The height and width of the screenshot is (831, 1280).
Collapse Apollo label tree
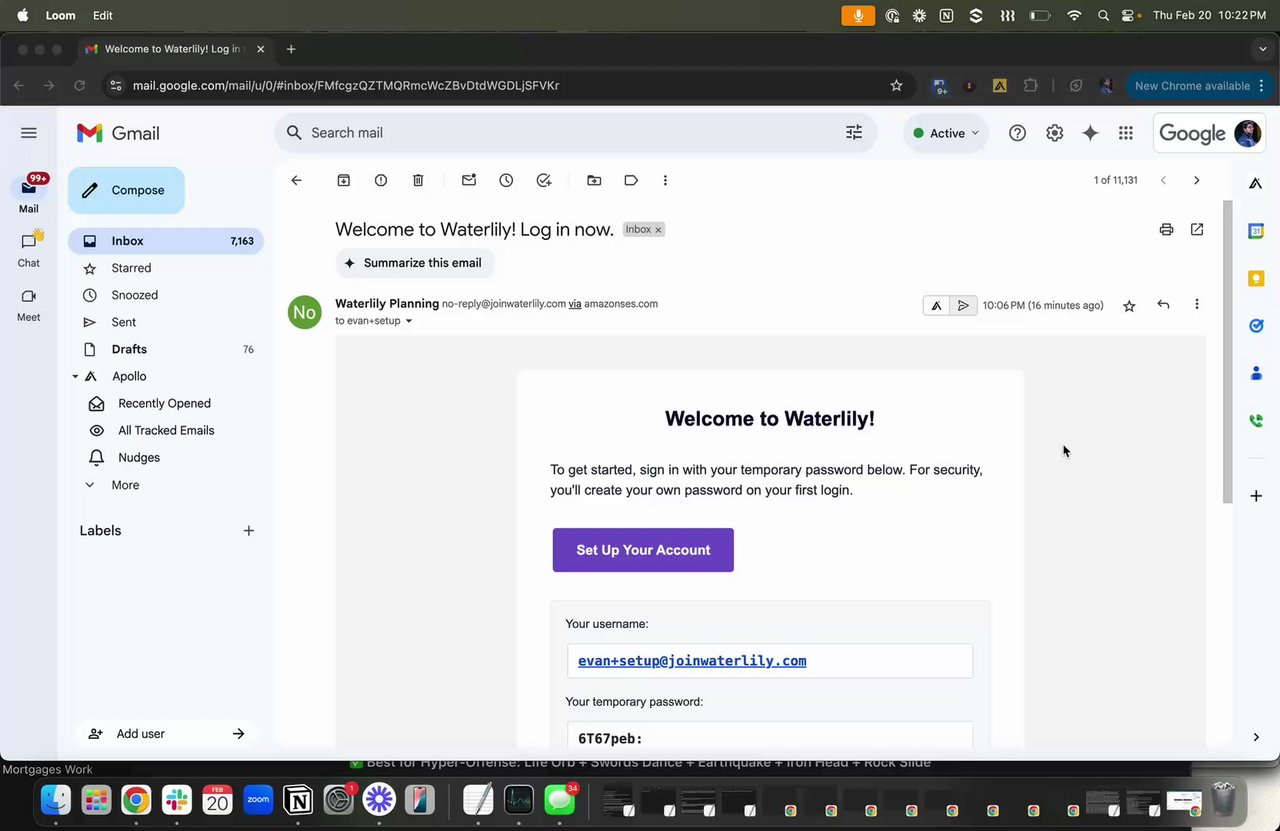75,377
